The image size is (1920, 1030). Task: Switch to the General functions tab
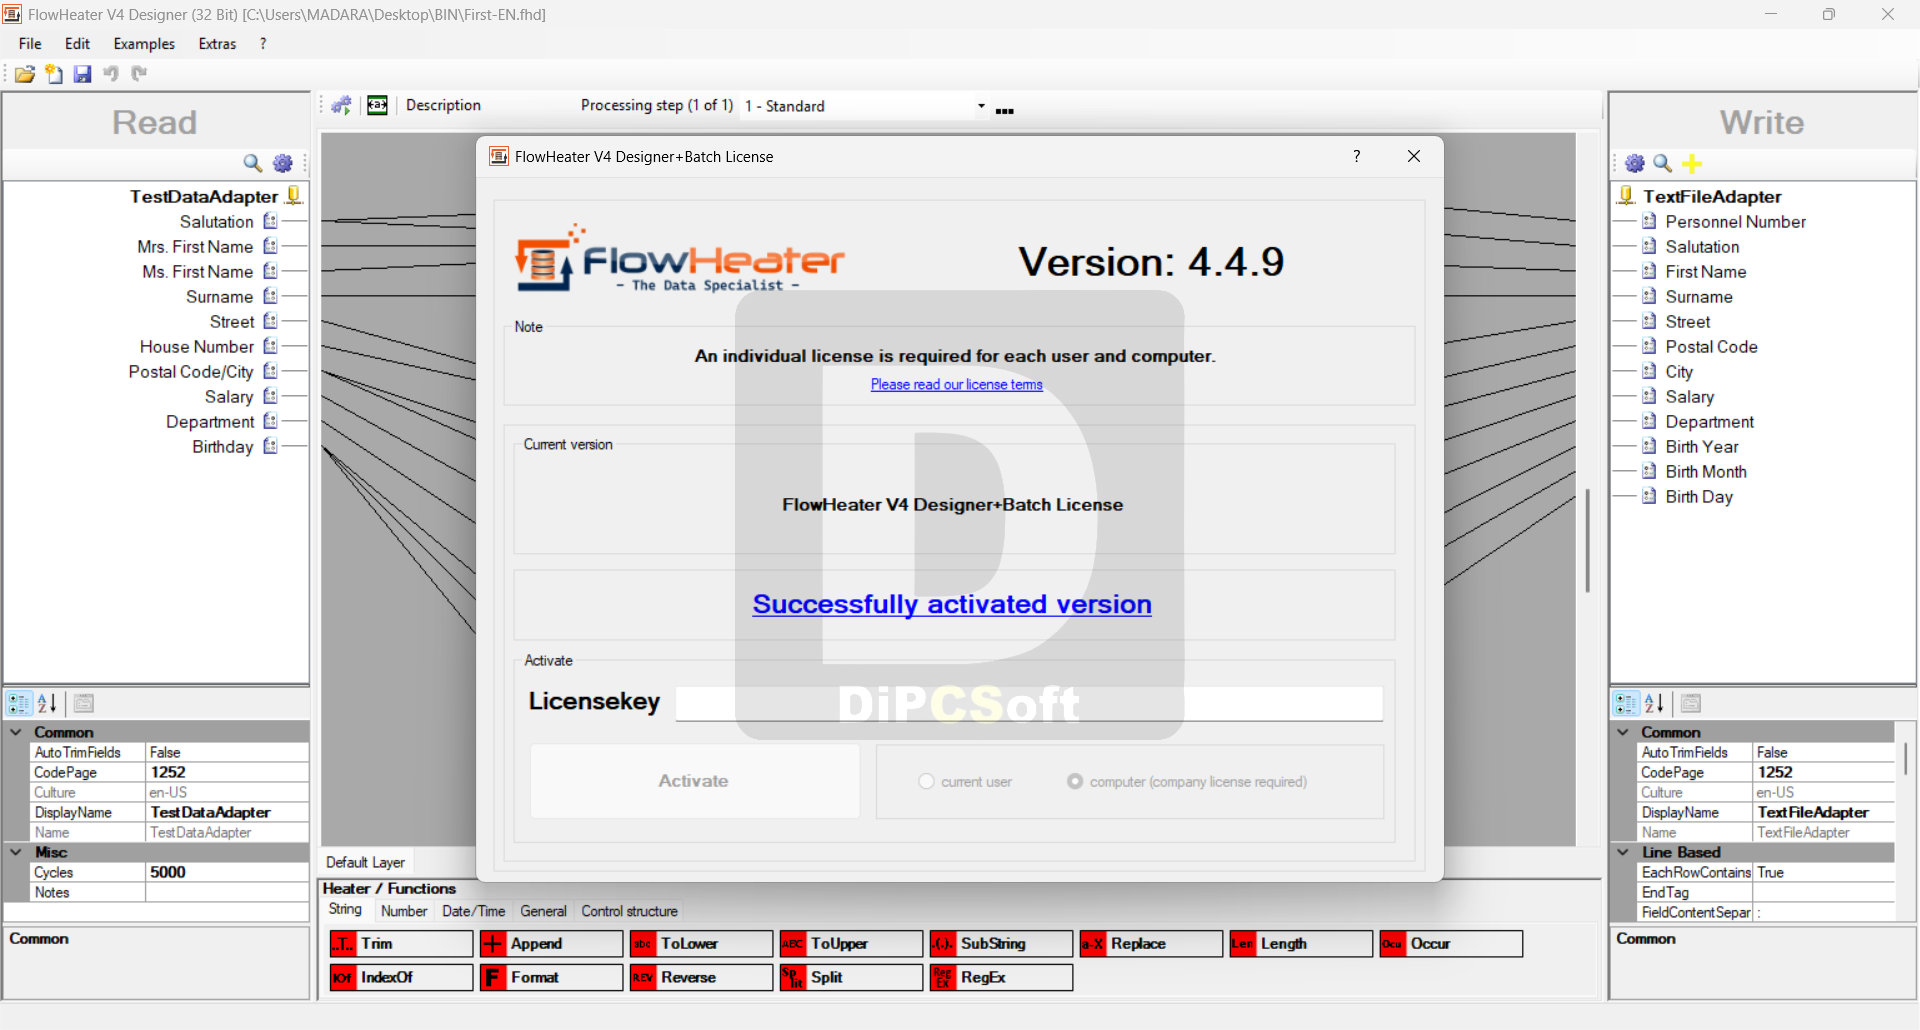click(x=543, y=911)
